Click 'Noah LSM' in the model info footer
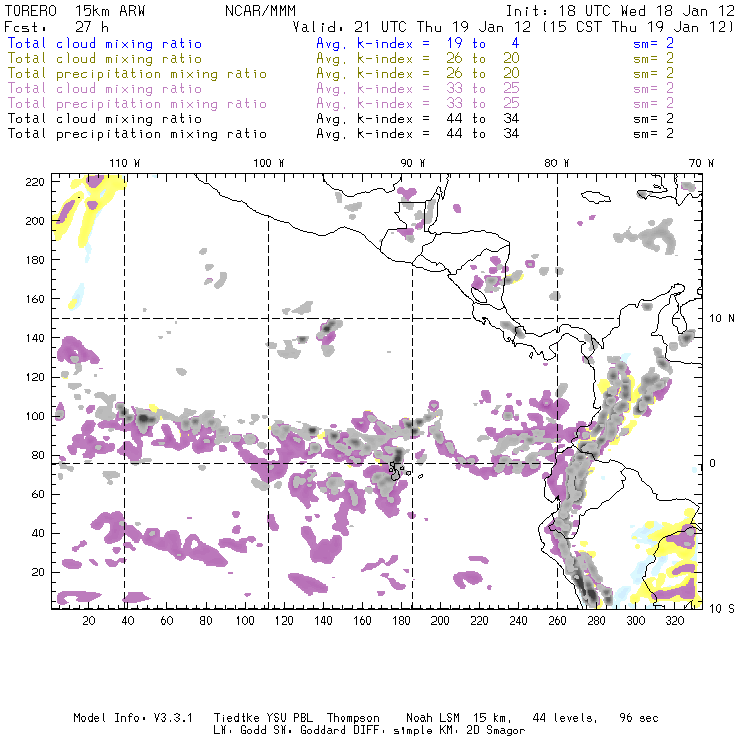Screen dimensions: 740x740 [433, 718]
